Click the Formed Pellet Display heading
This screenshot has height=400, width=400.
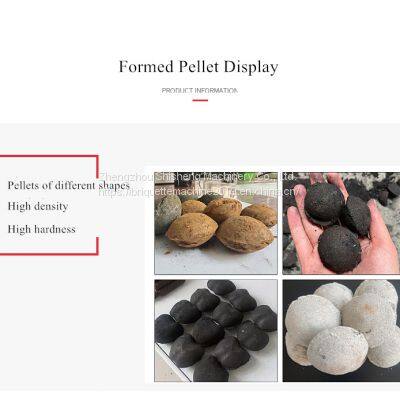pos(199,67)
